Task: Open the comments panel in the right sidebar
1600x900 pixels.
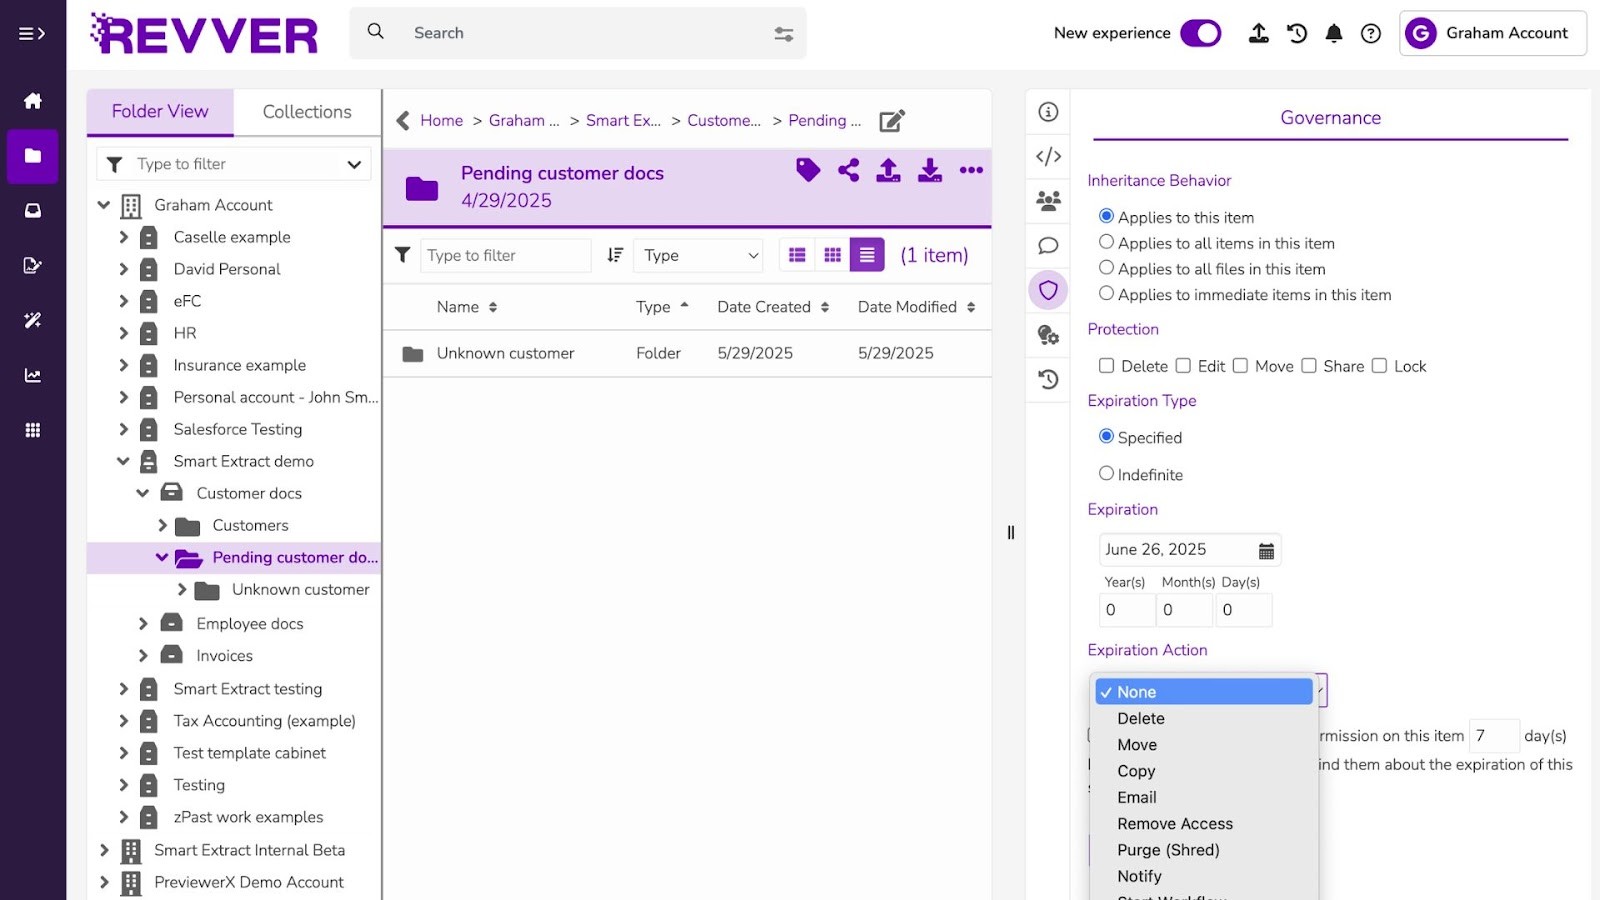Action: point(1047,245)
